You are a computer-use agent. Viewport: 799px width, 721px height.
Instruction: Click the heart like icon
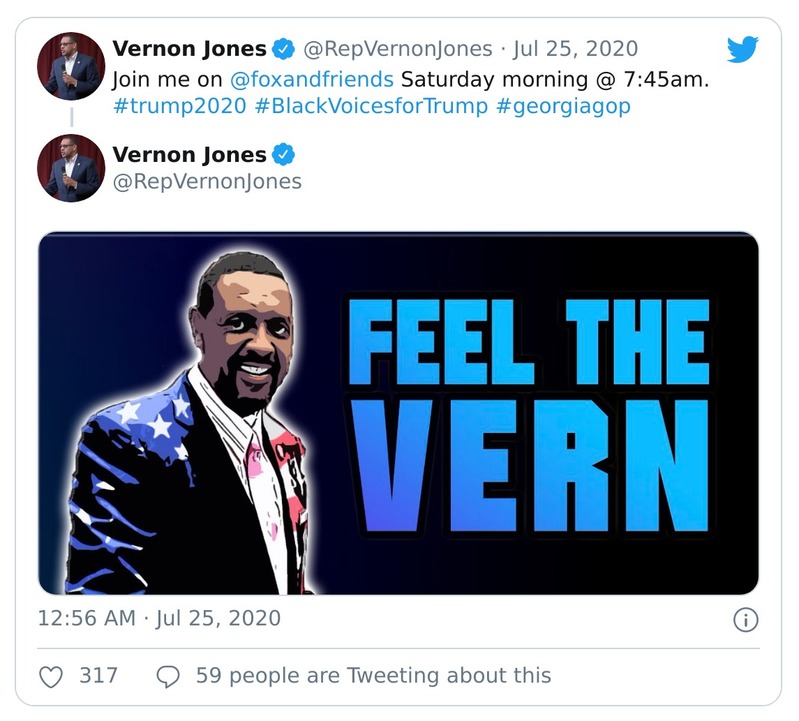pos(51,676)
